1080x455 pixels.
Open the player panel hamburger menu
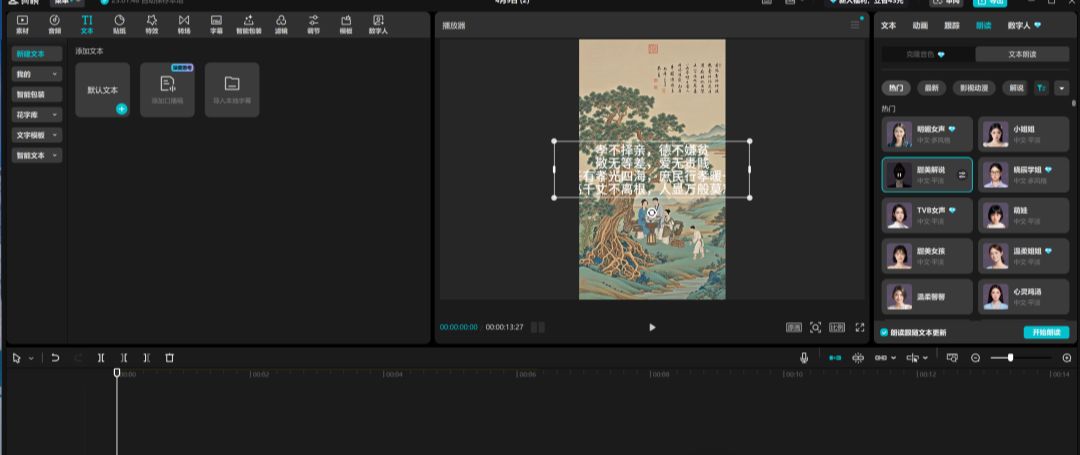pyautogui.click(x=855, y=25)
